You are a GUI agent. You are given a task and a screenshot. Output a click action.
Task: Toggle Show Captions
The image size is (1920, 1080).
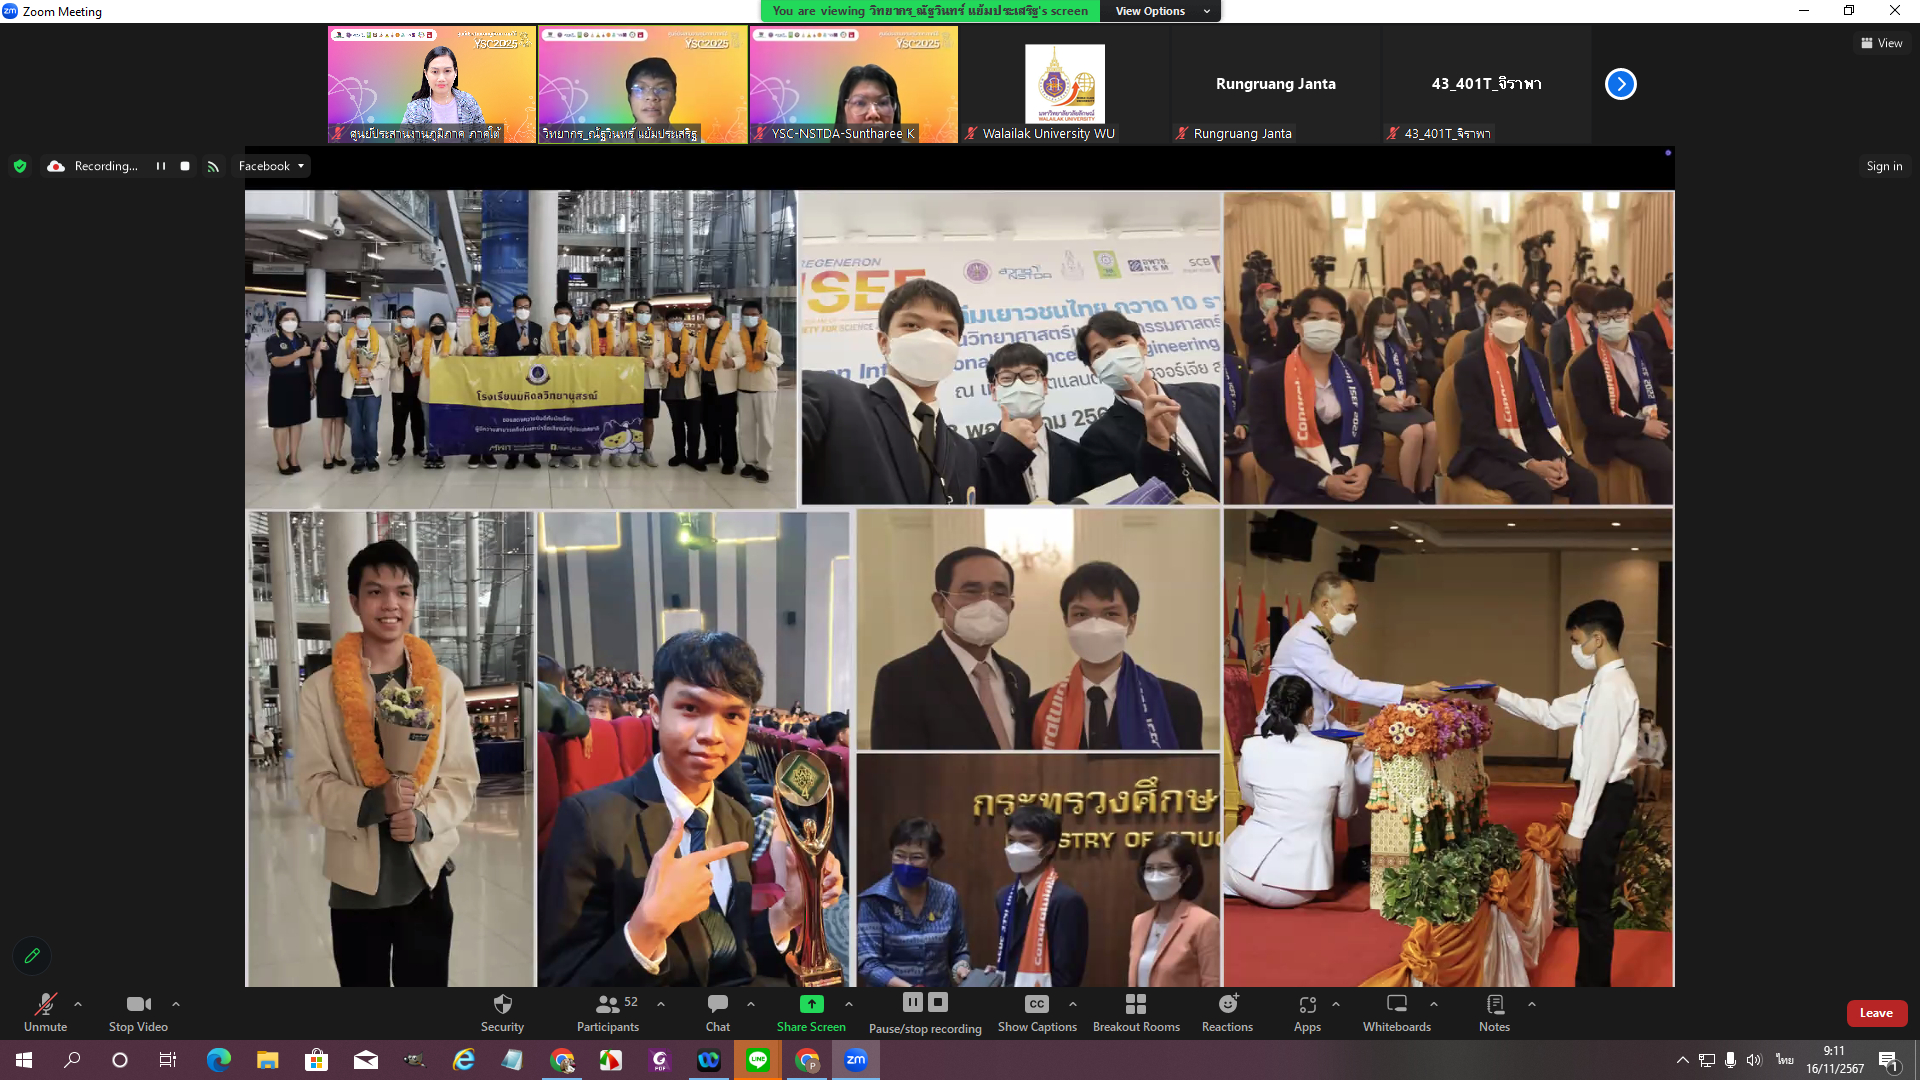point(1037,1004)
